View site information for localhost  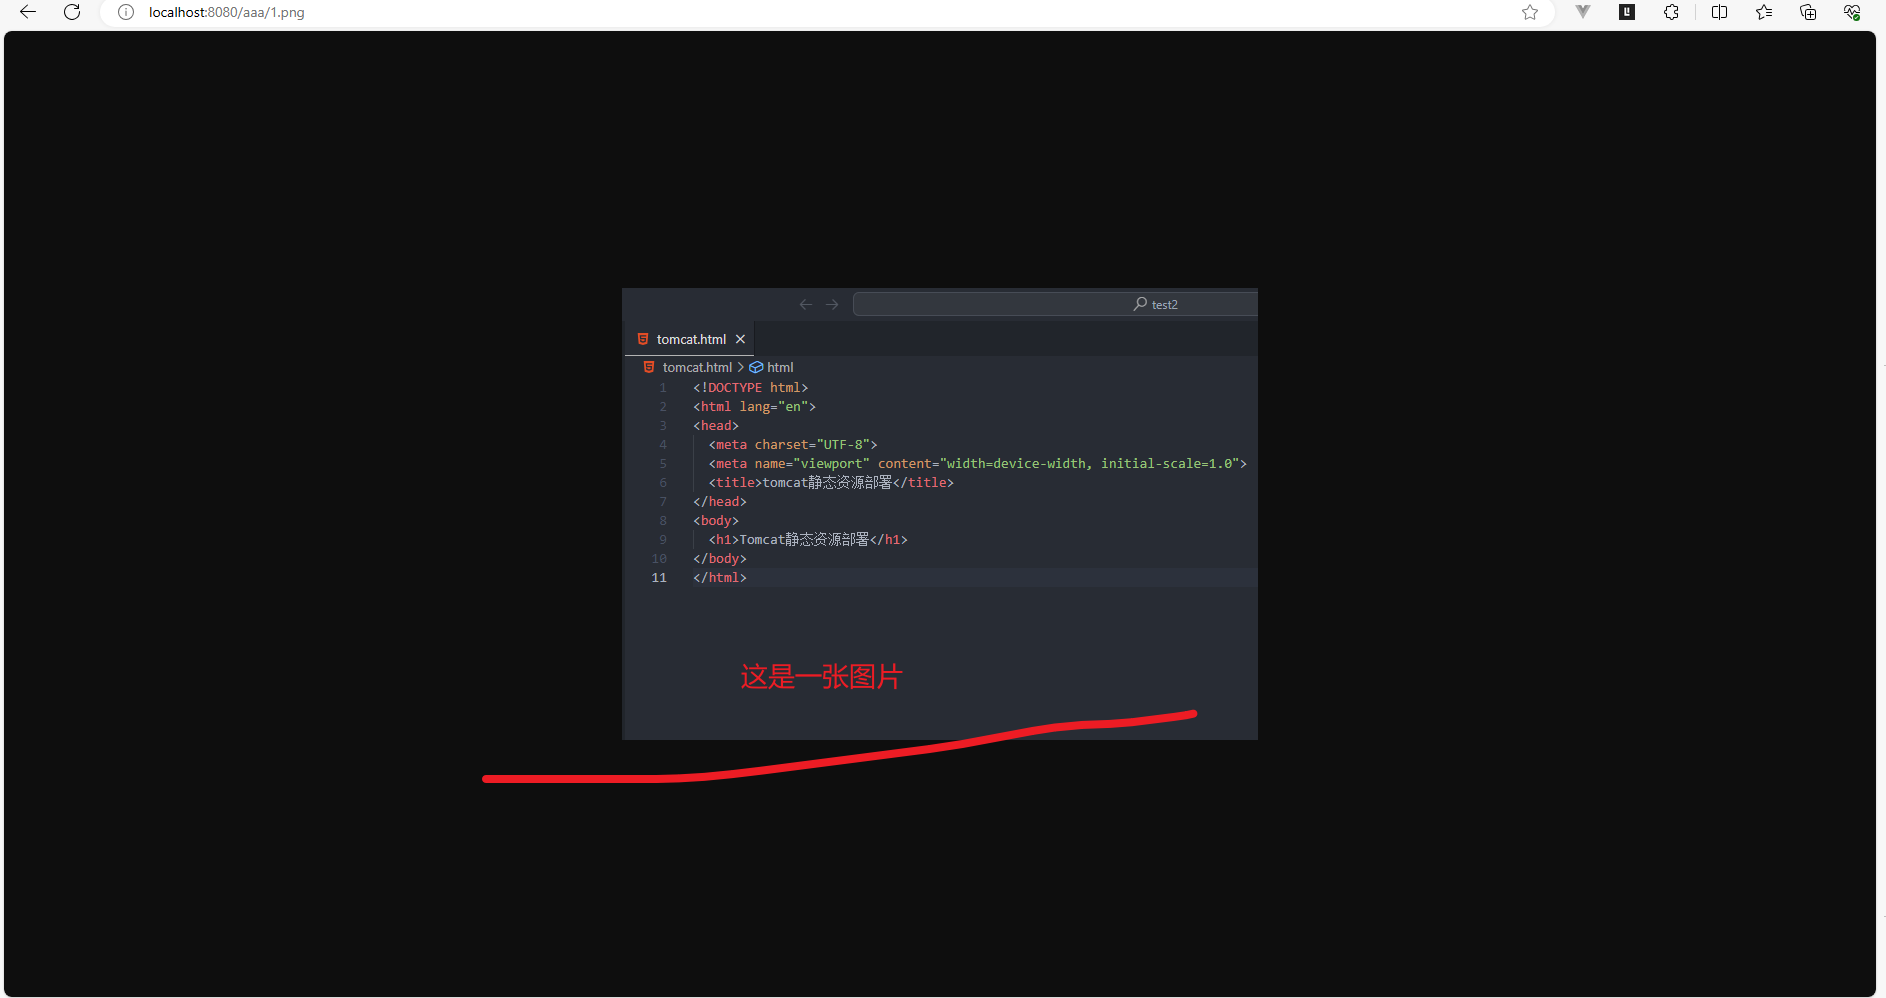click(126, 12)
